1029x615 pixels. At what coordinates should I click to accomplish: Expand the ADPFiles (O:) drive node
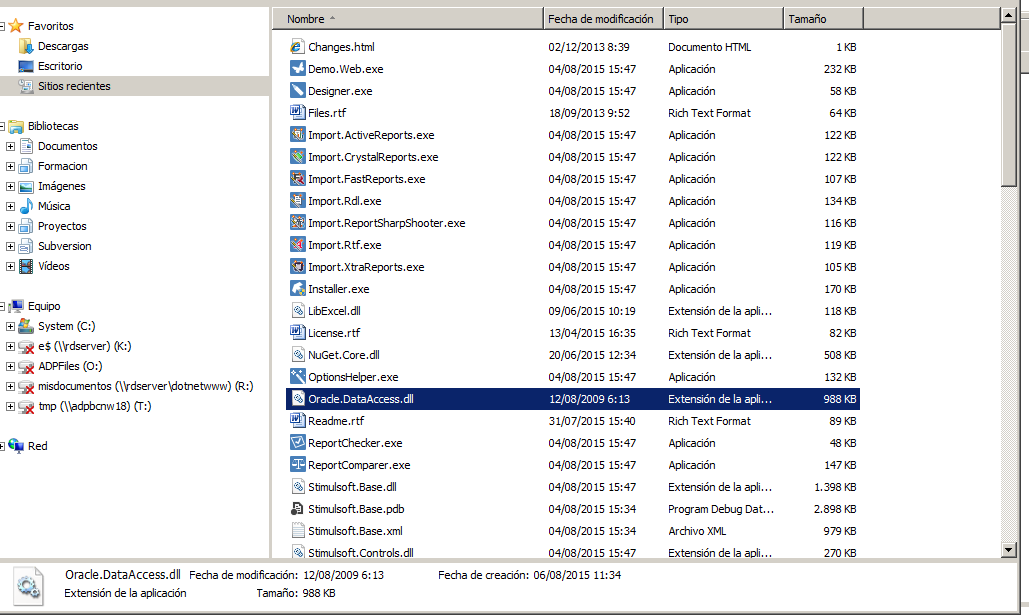pos(10,366)
